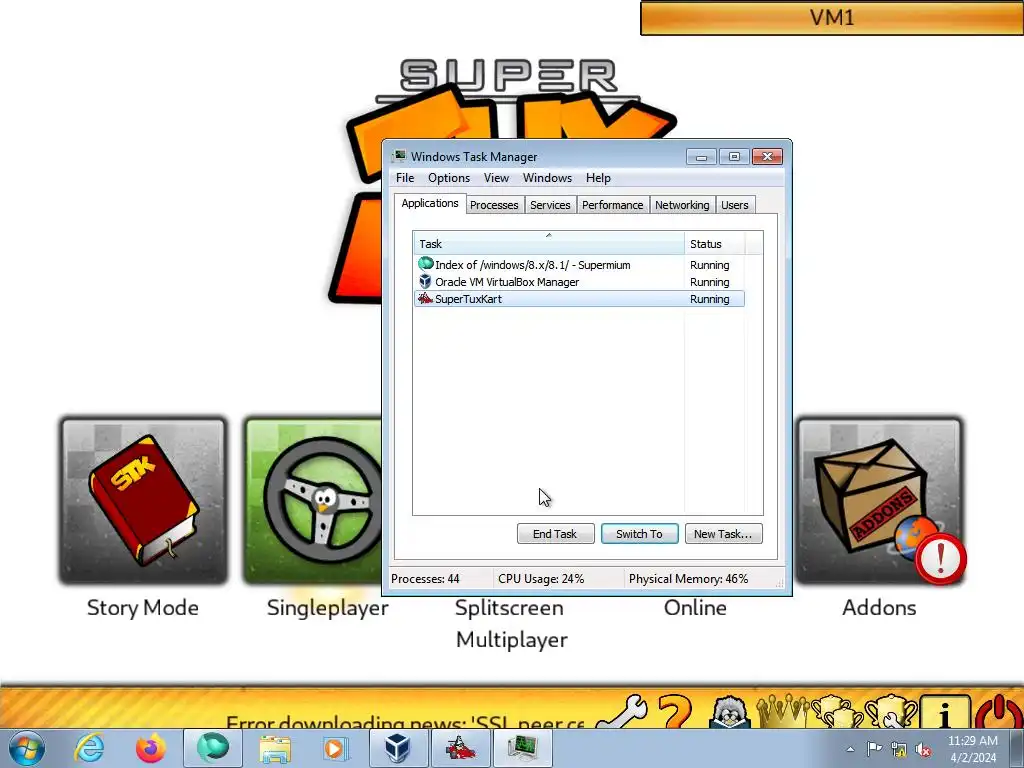Show hidden system tray icons
This screenshot has height=768, width=1024.
(850, 749)
